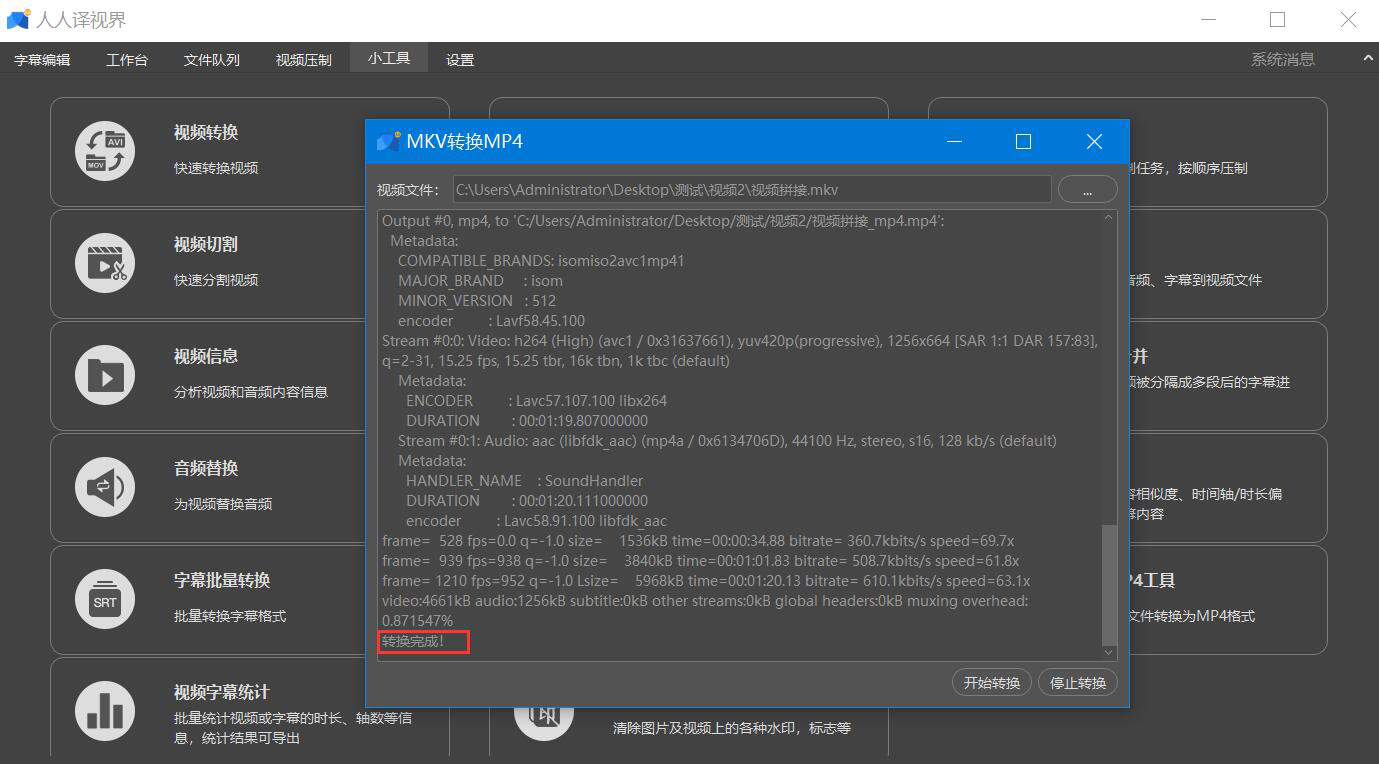Image resolution: width=1379 pixels, height=764 pixels.
Task: Minimize the MKV转换MP4 dialog
Action: point(954,142)
